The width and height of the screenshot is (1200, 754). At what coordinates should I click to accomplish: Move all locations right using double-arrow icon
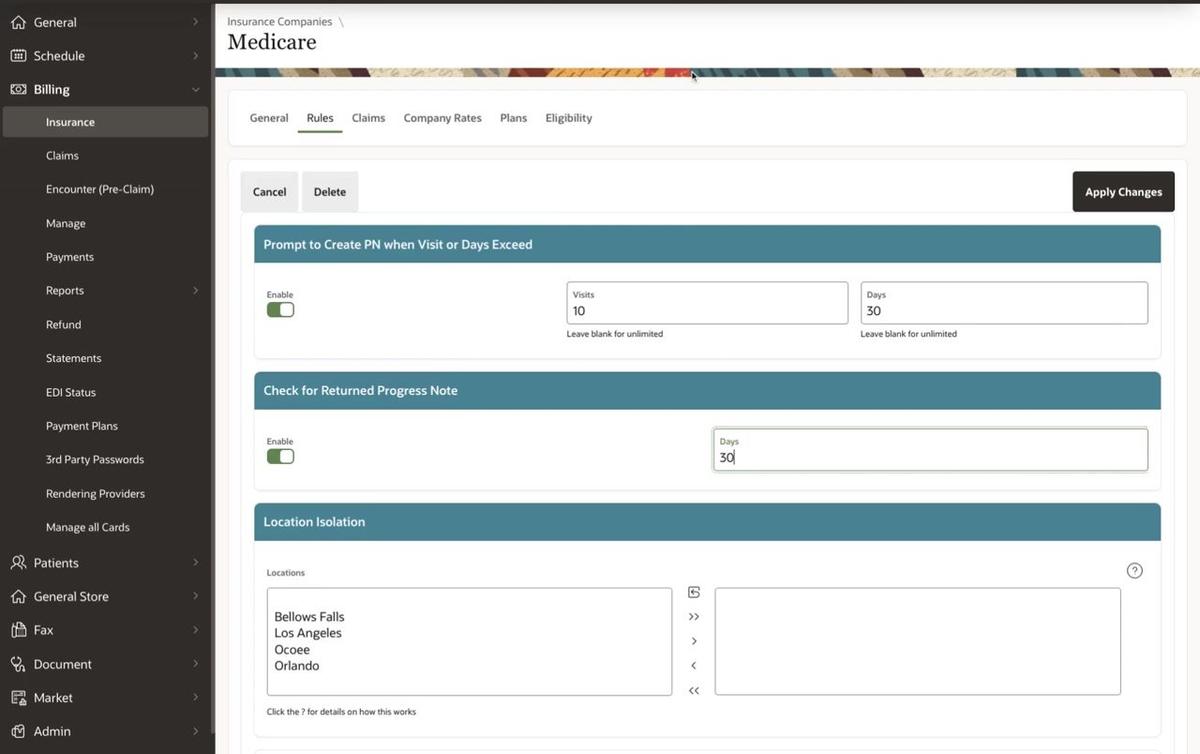coord(693,616)
